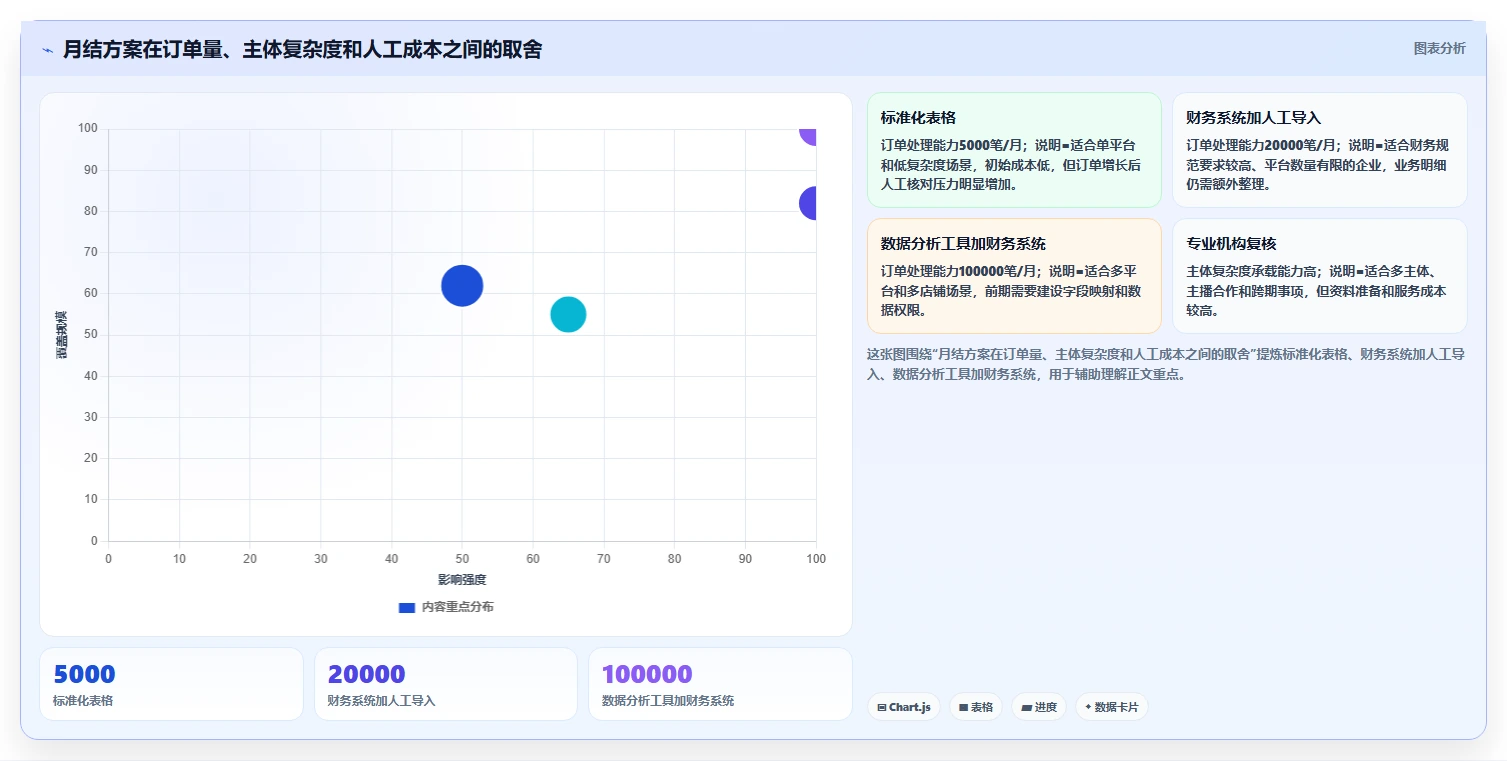Click the Chart.js tag
Screen dimensions: 1507x761
tap(904, 707)
